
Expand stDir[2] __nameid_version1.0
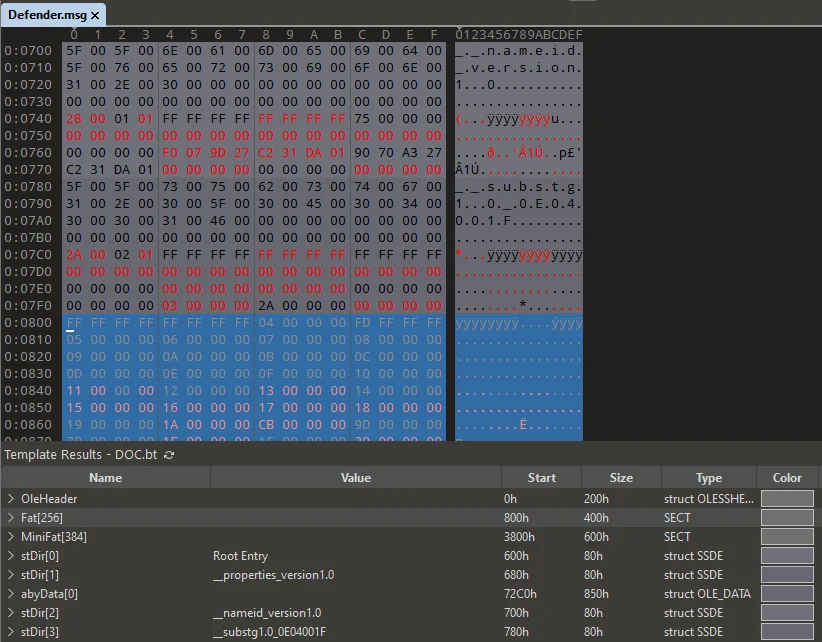[x=10, y=613]
